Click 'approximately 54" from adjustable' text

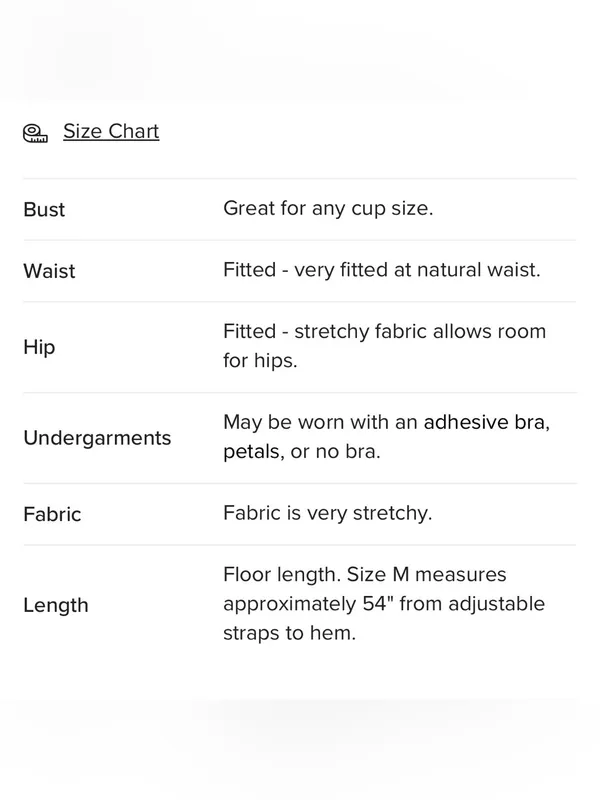tap(384, 604)
